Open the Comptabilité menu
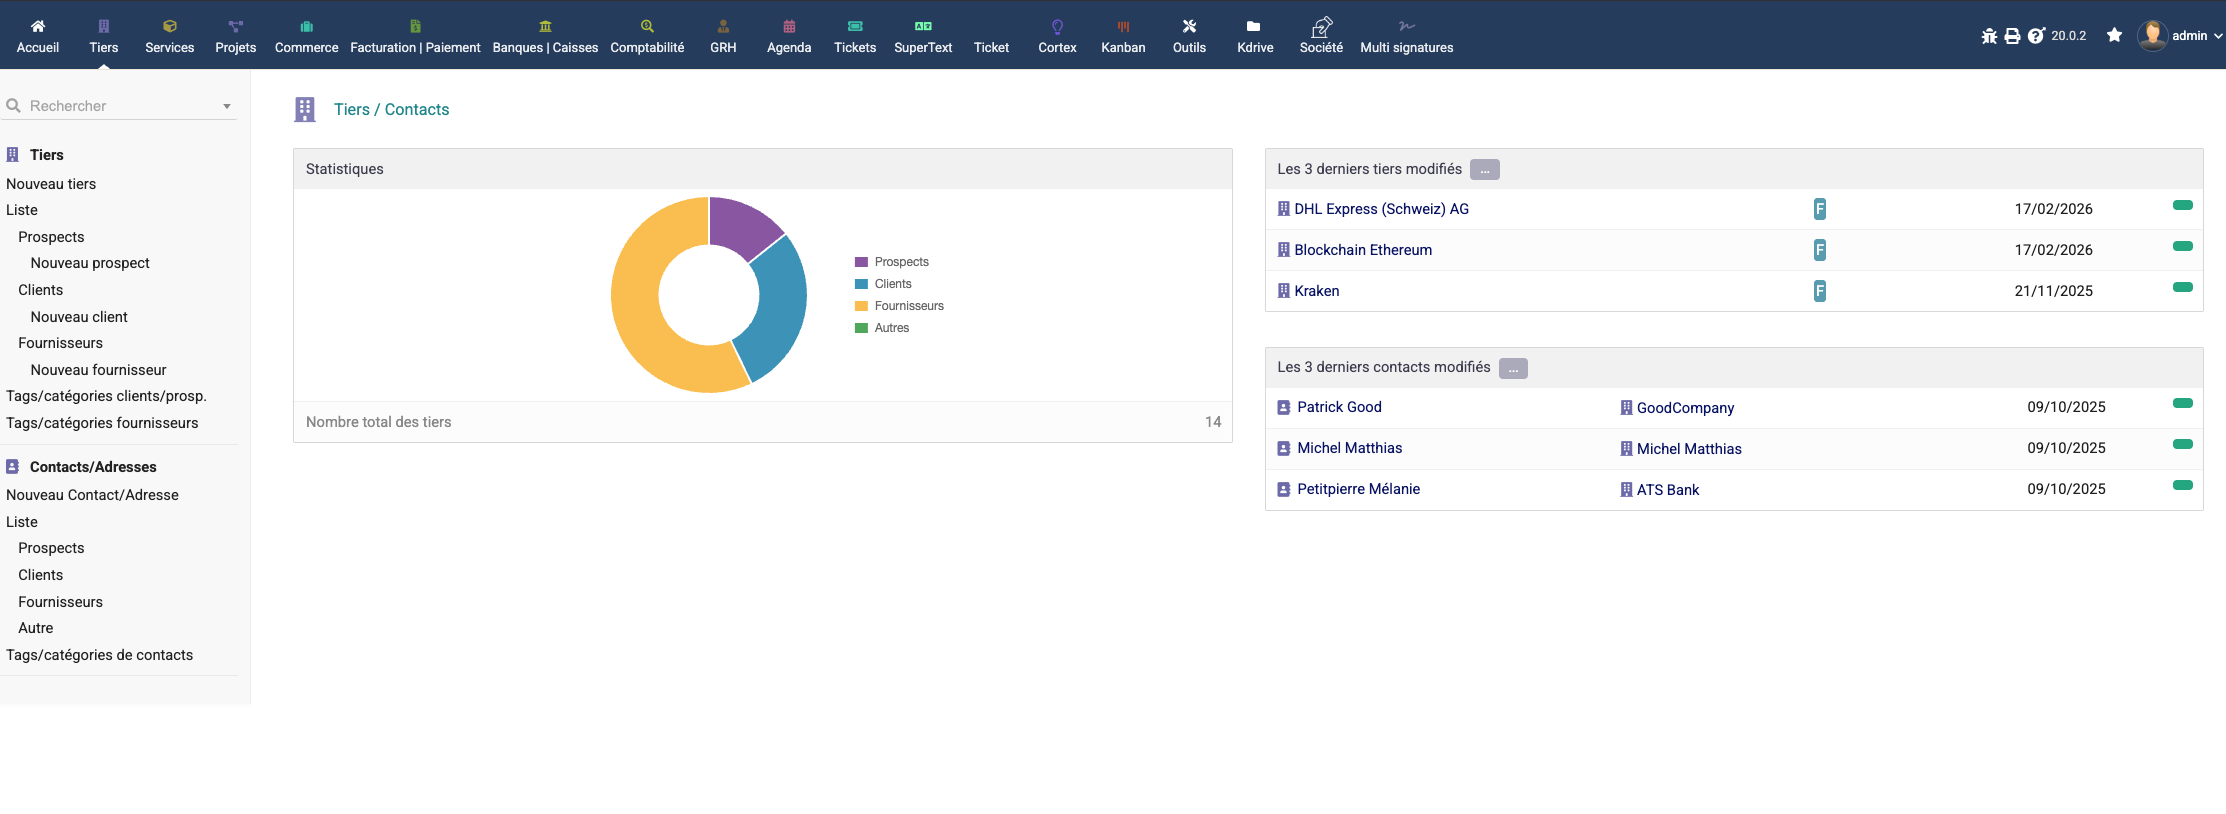The height and width of the screenshot is (814, 2226). click(x=647, y=36)
